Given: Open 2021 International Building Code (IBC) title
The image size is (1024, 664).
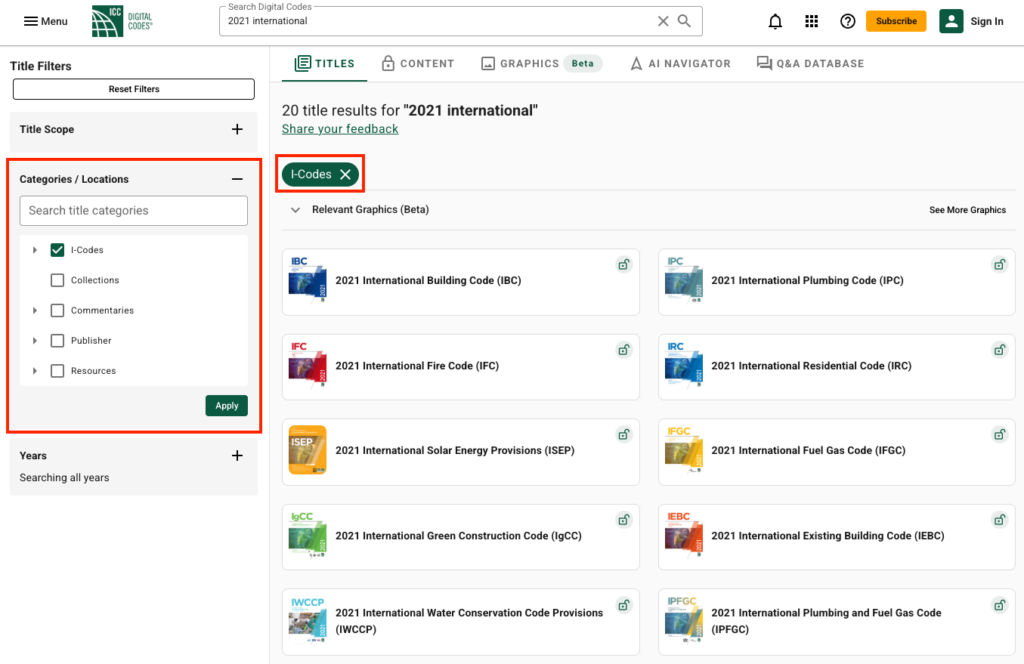Looking at the screenshot, I should coord(428,280).
